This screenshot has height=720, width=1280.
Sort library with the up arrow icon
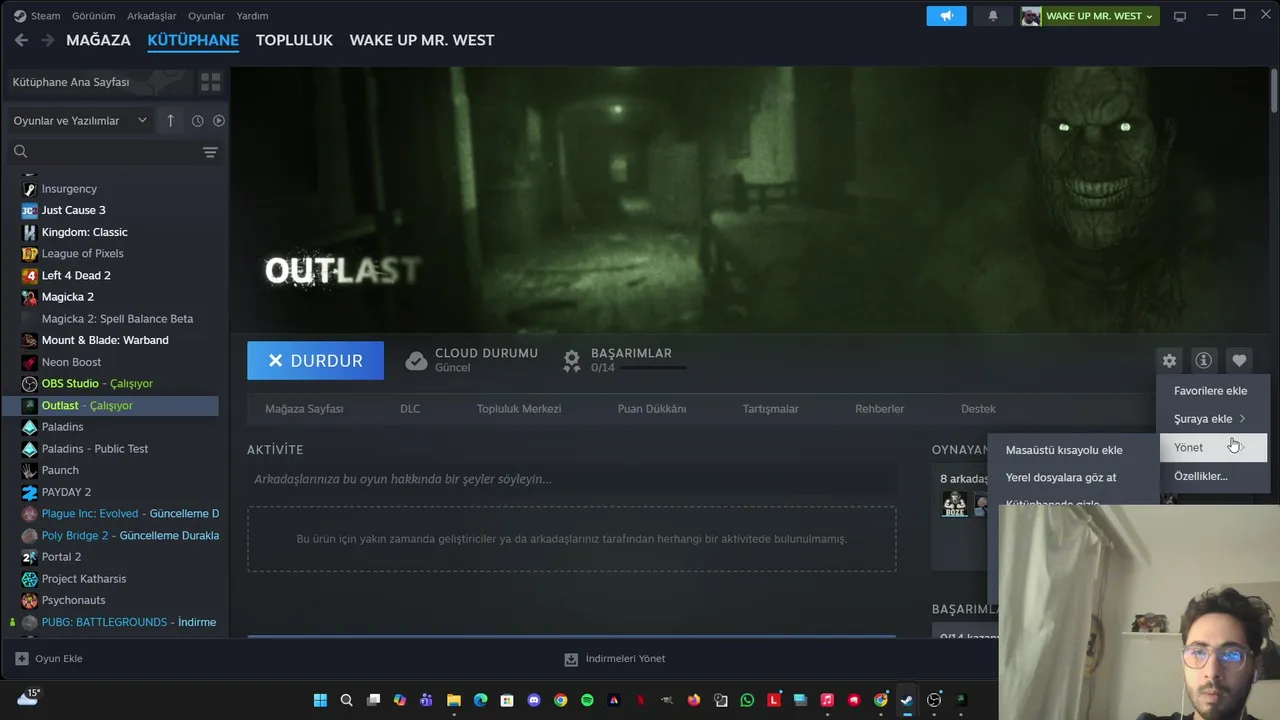point(170,121)
